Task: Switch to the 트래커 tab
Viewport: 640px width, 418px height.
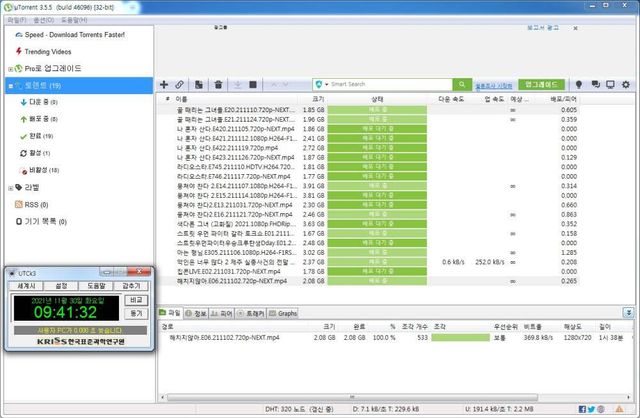Action: (x=250, y=313)
